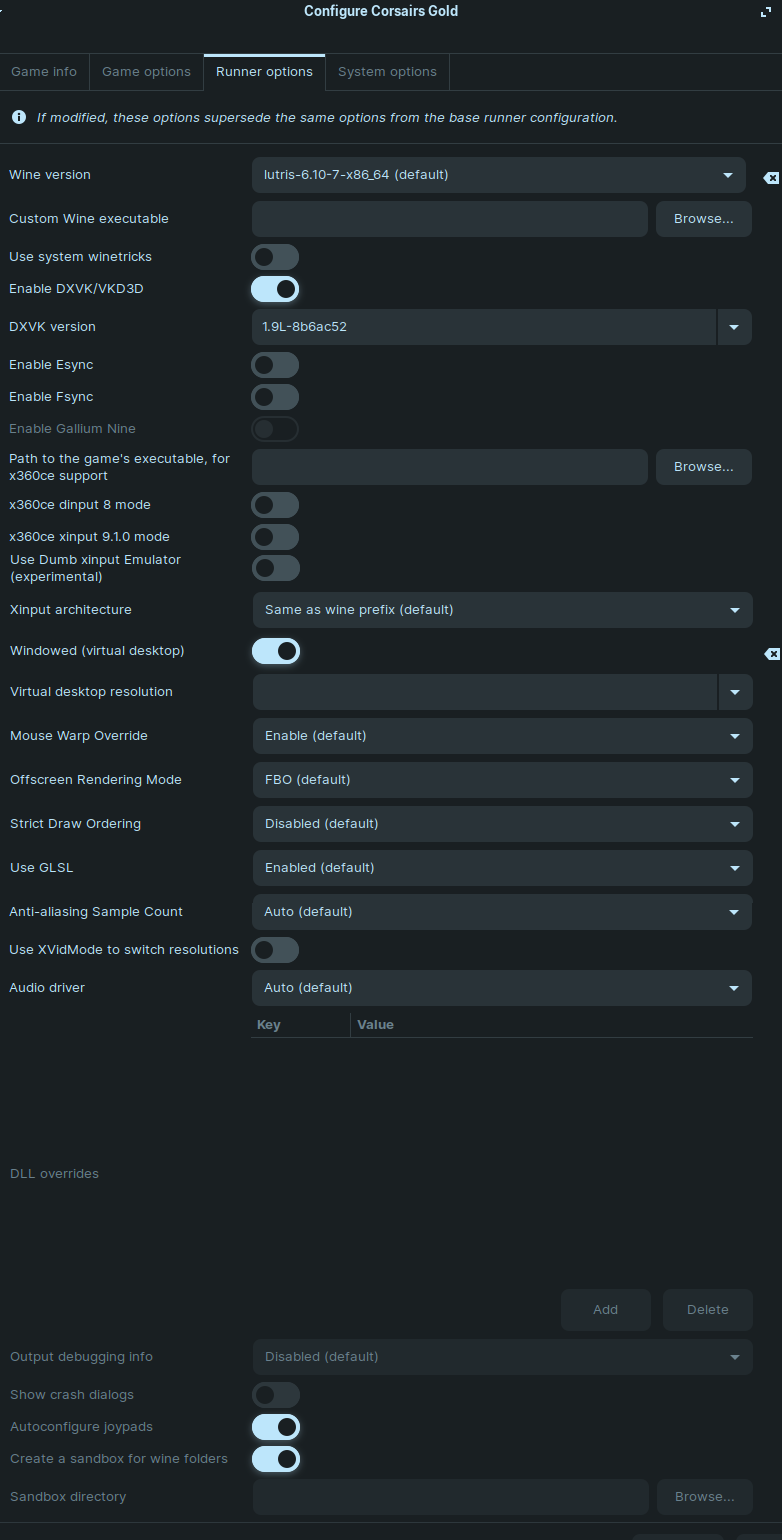782x1540 pixels.
Task: Toggle Use system winetricks on
Action: click(275, 257)
